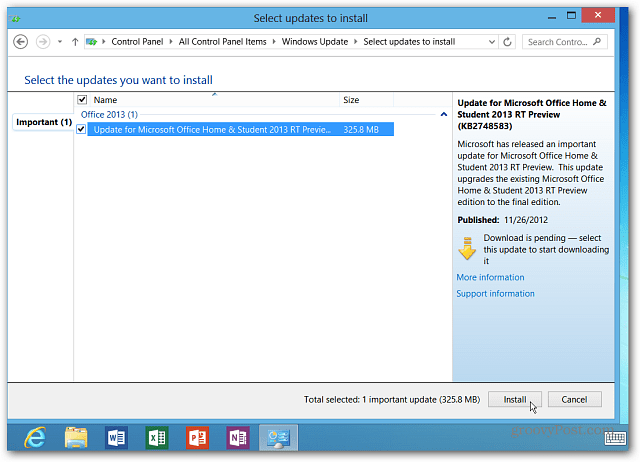Launch Word from the taskbar
The width and height of the screenshot is (640, 462).
116,438
